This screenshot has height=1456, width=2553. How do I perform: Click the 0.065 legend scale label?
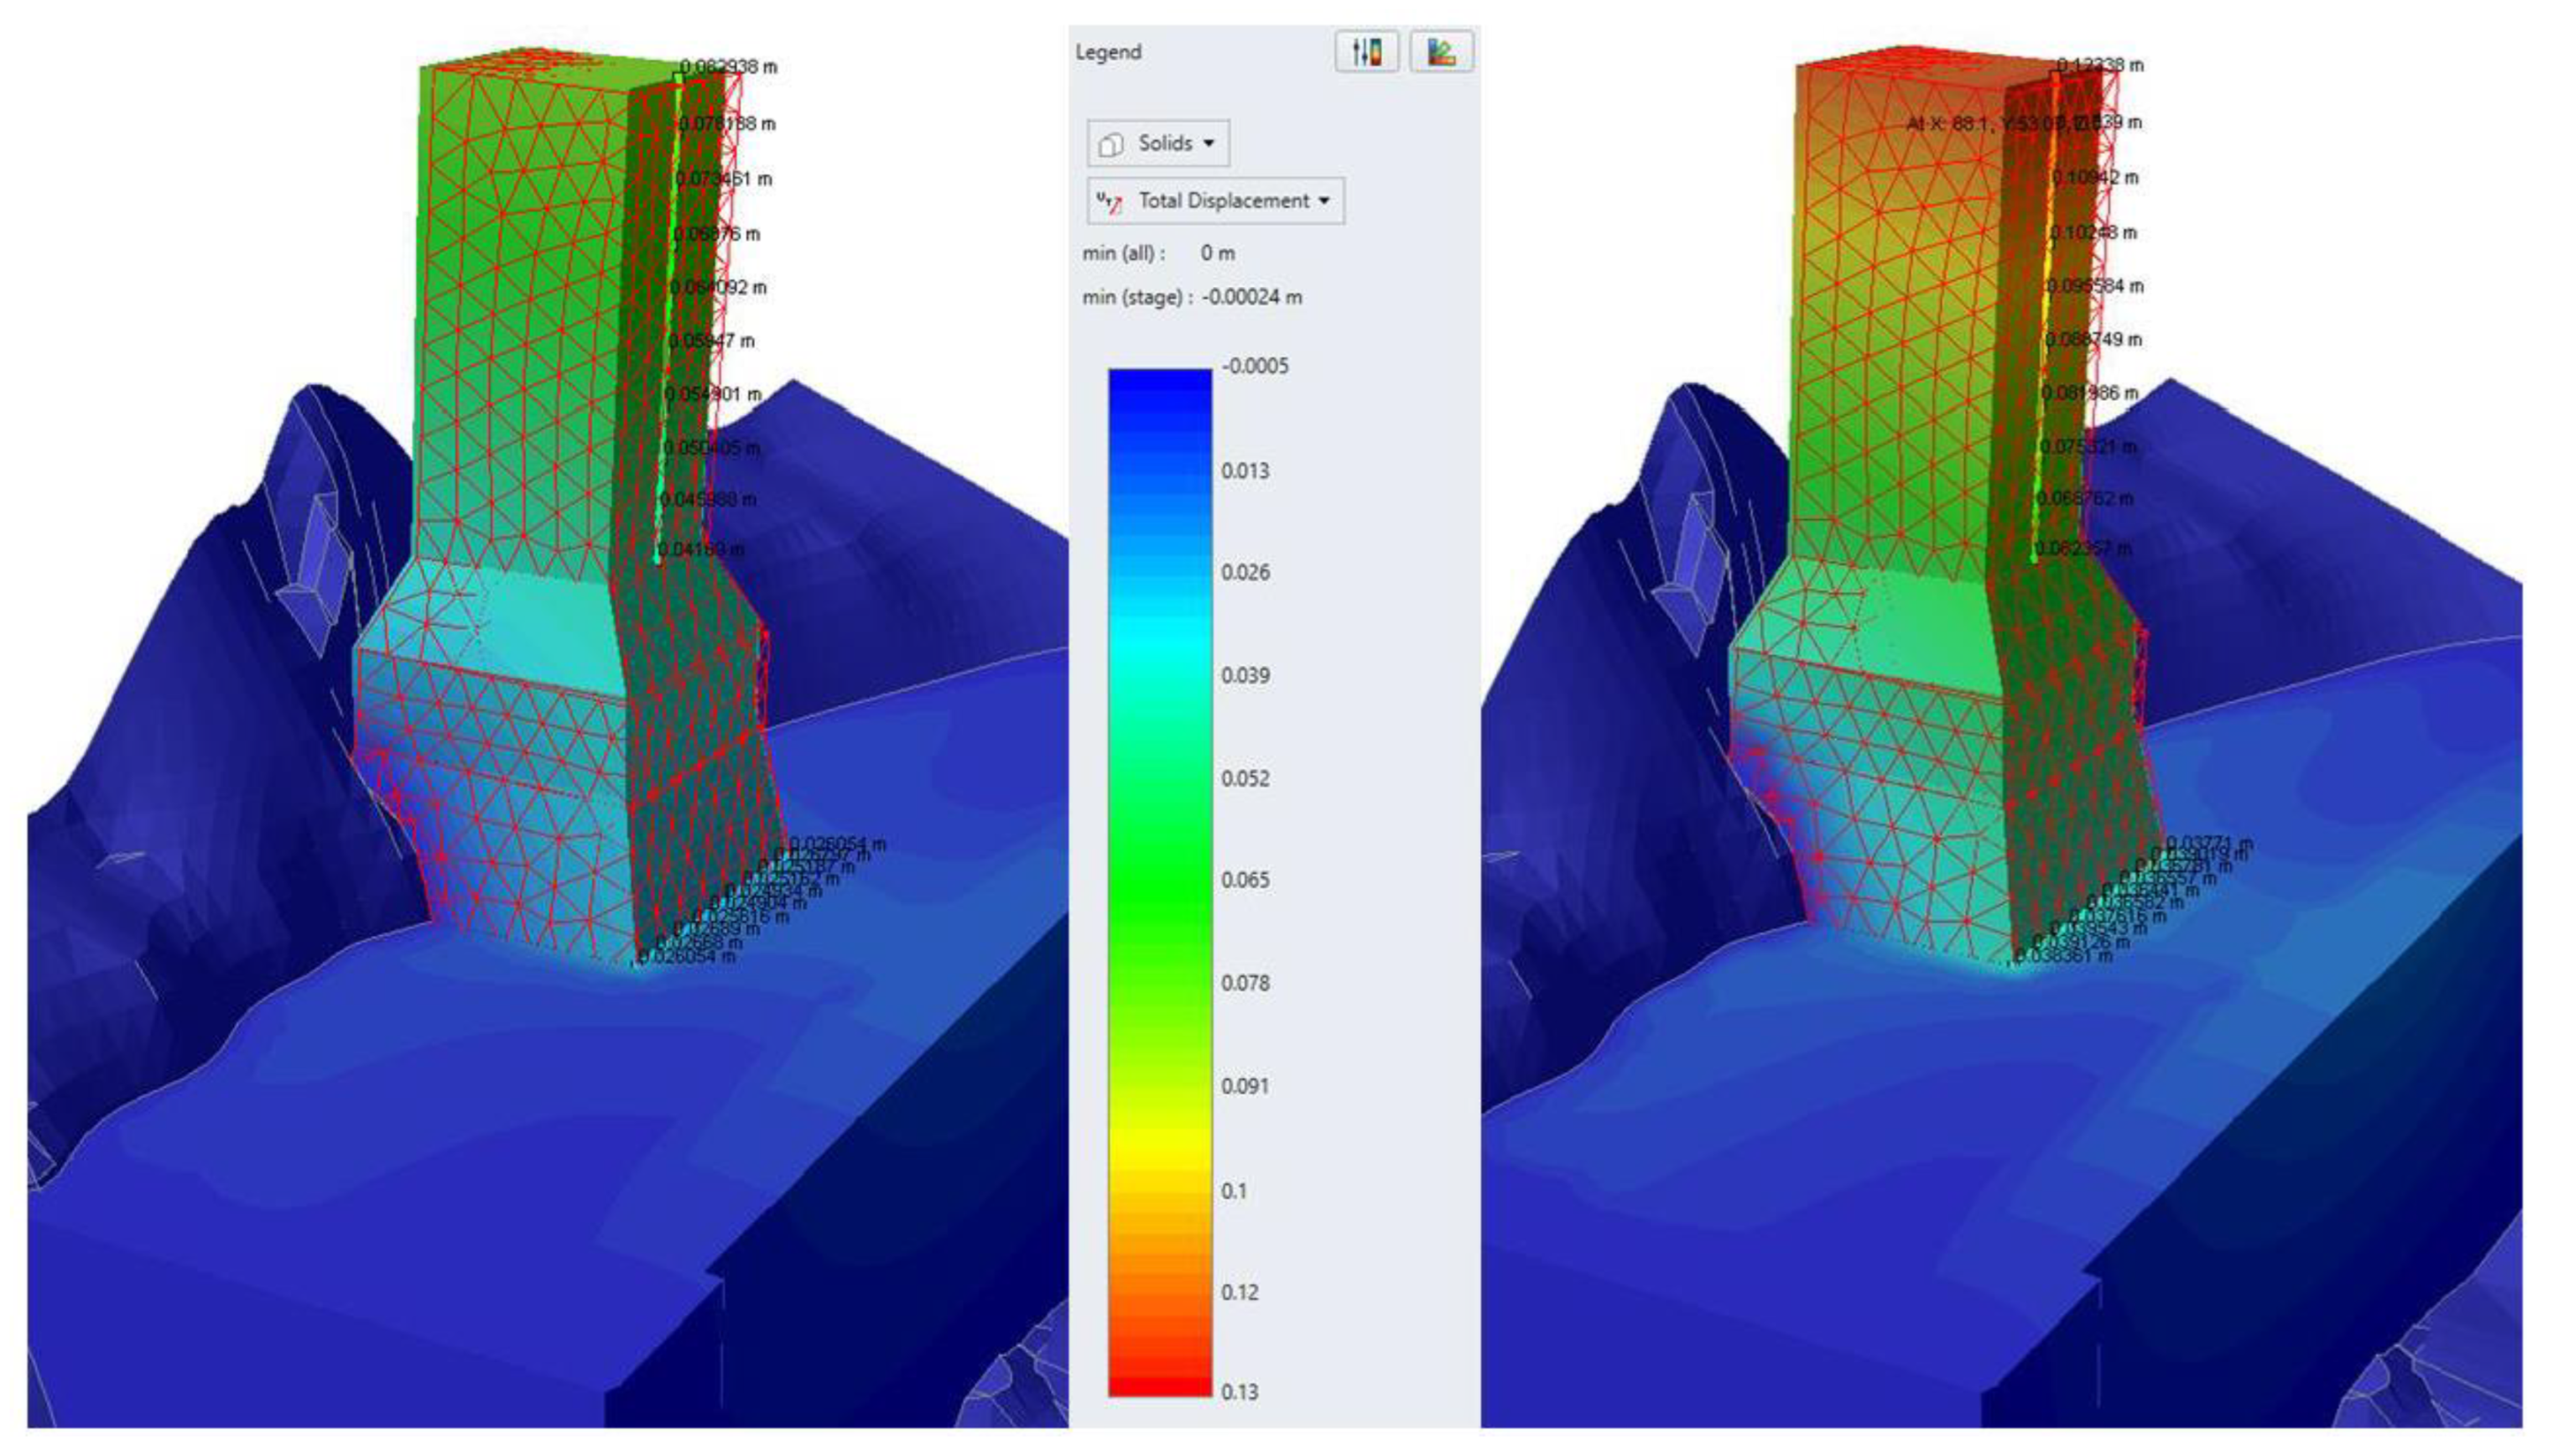point(1245,880)
